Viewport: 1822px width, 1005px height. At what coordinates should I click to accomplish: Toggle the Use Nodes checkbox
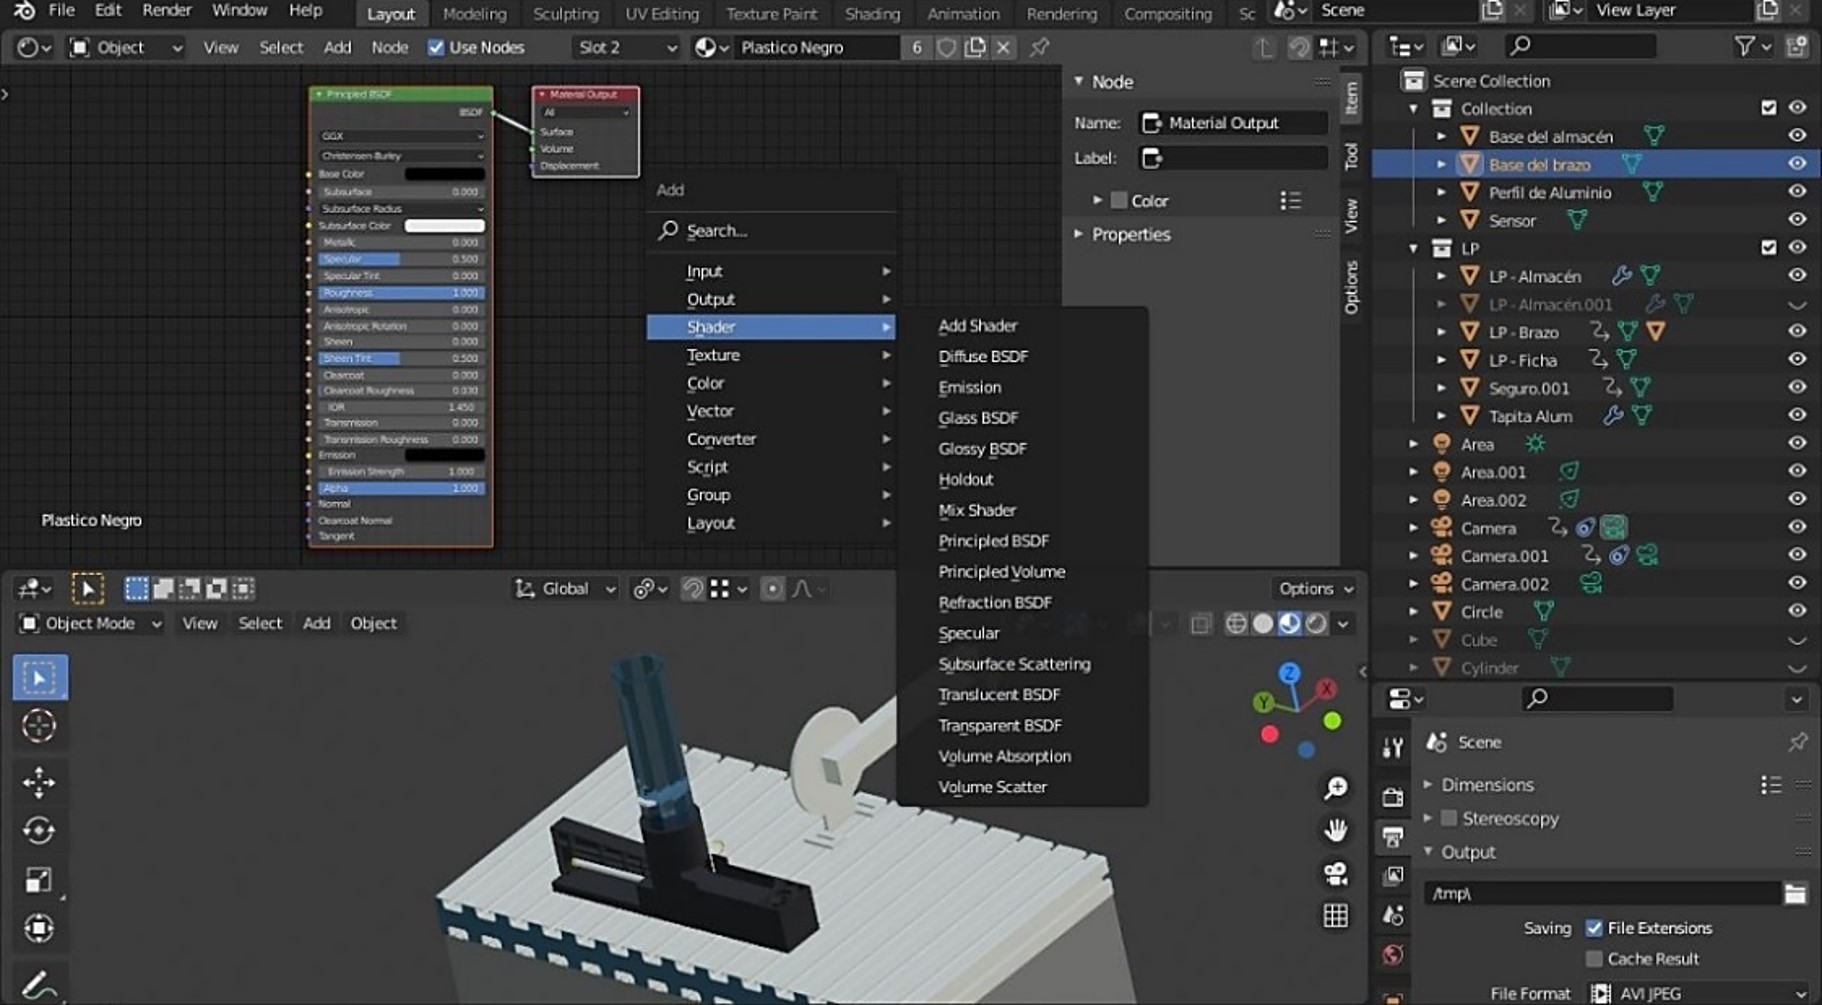tap(436, 47)
